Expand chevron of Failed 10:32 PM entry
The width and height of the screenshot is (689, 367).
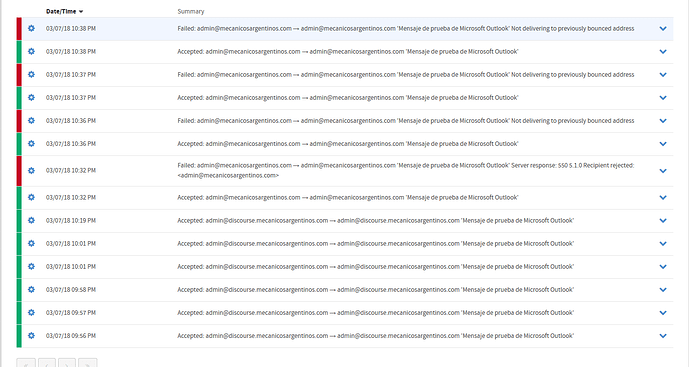pyautogui.click(x=663, y=171)
